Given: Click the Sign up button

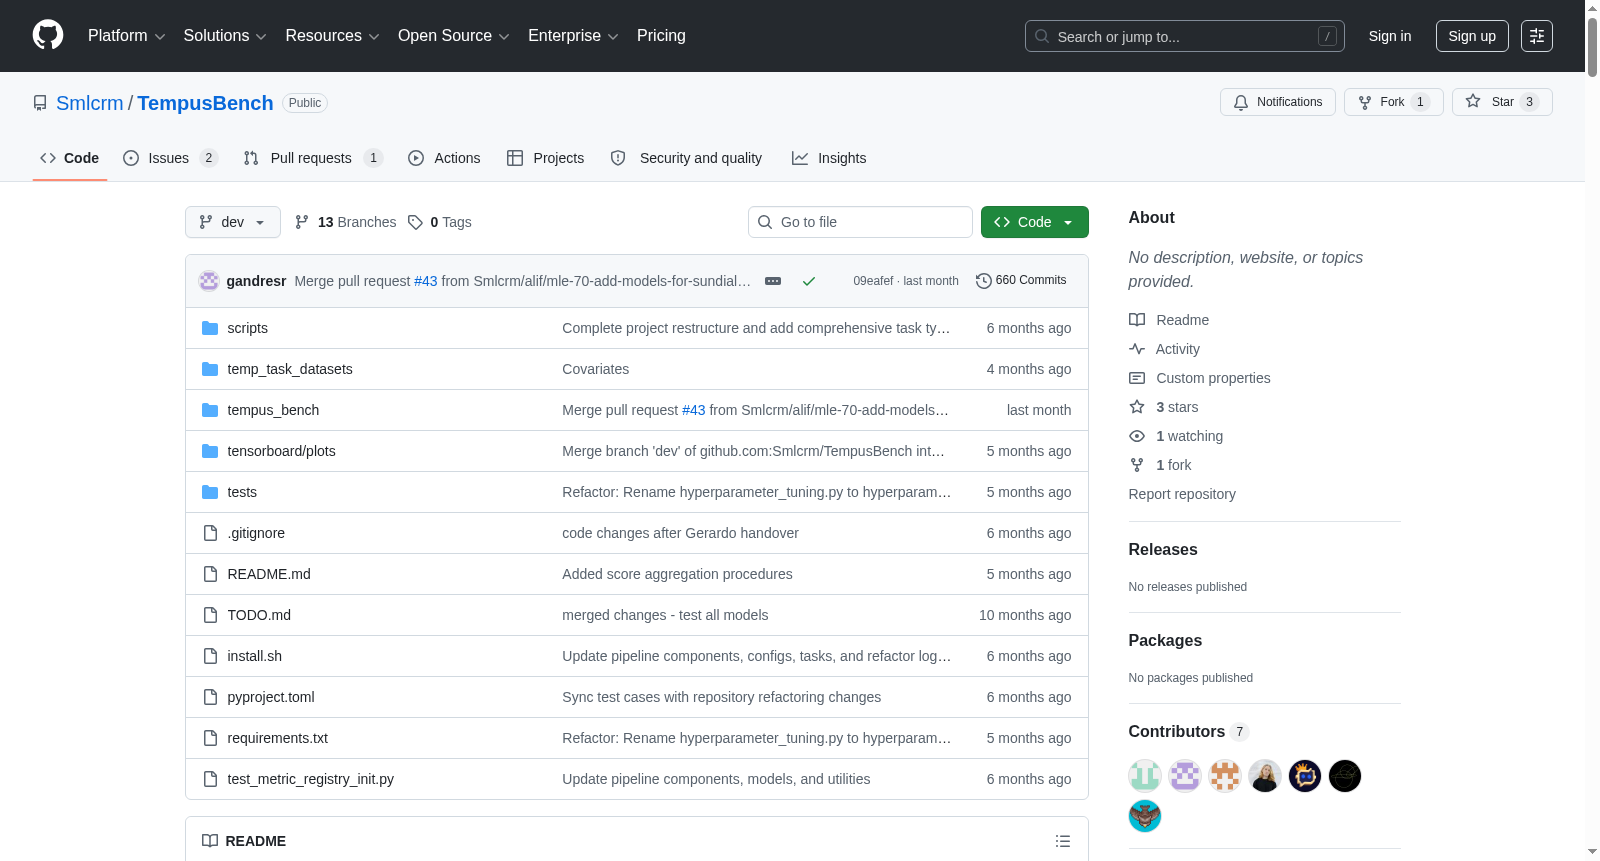Looking at the screenshot, I should tap(1472, 36).
